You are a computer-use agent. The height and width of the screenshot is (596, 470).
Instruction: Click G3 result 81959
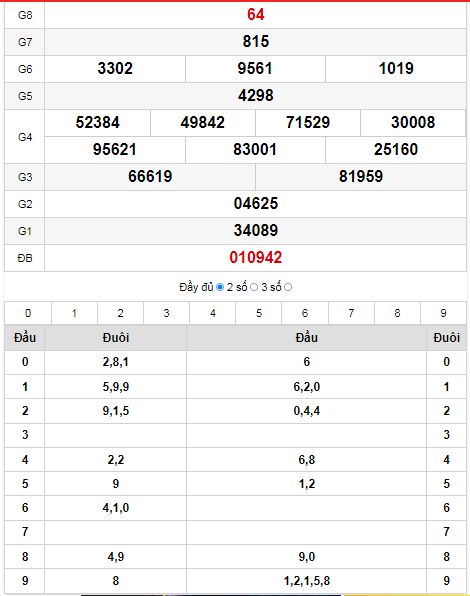pos(361,176)
